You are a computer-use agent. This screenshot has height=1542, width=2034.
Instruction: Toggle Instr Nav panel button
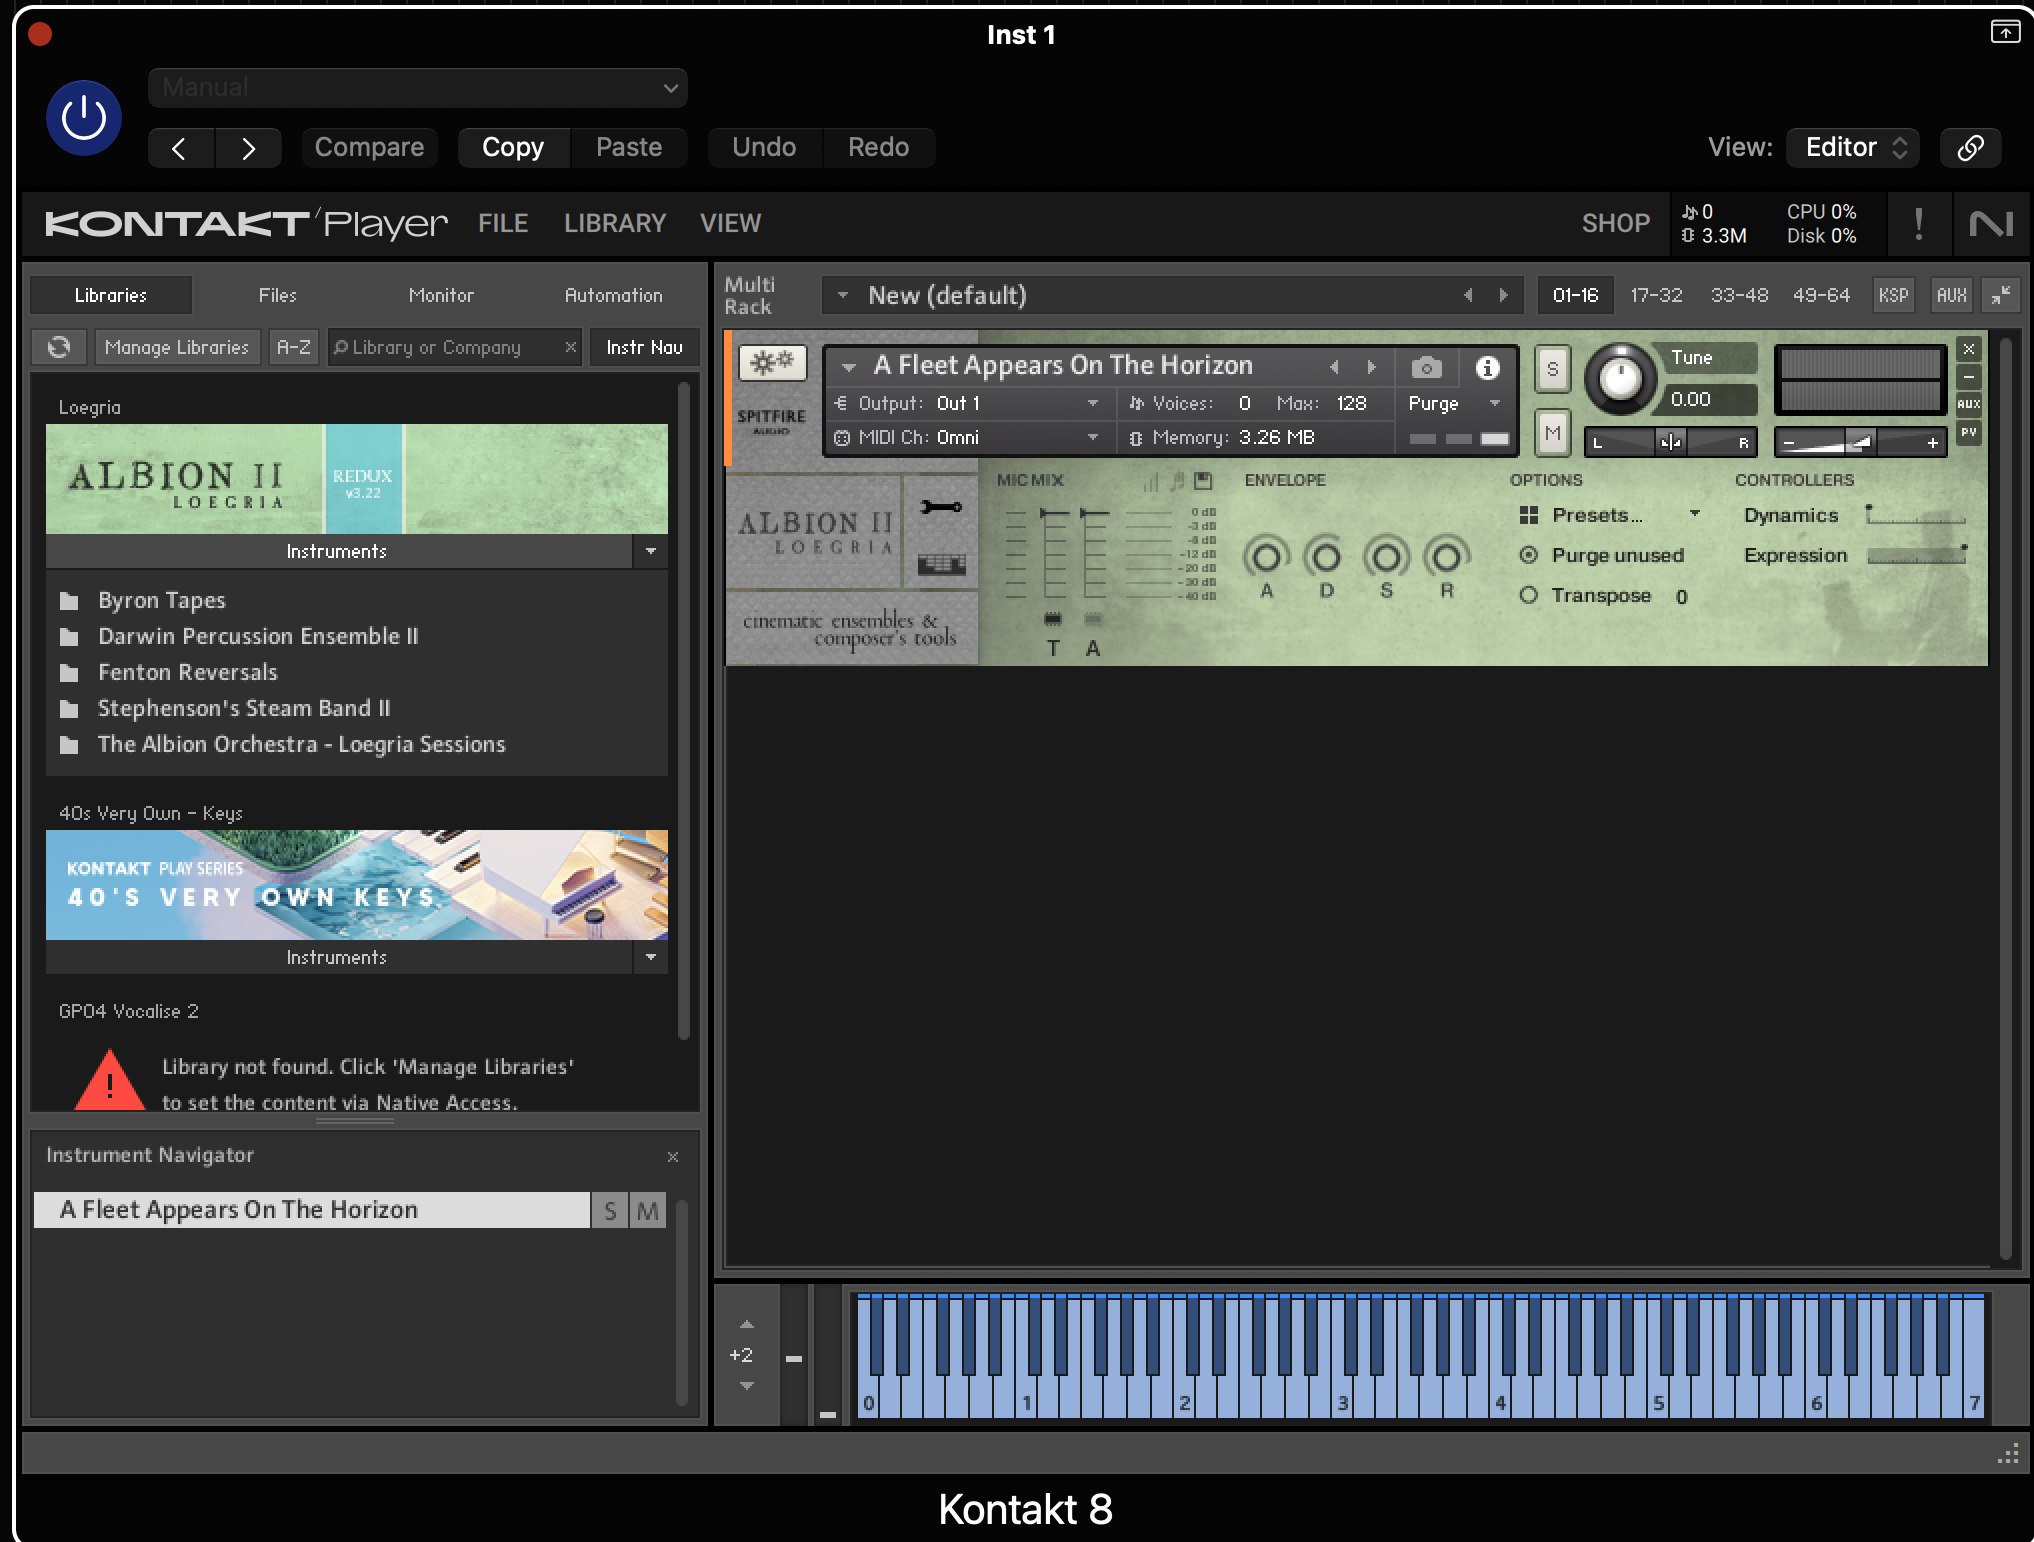pos(644,347)
